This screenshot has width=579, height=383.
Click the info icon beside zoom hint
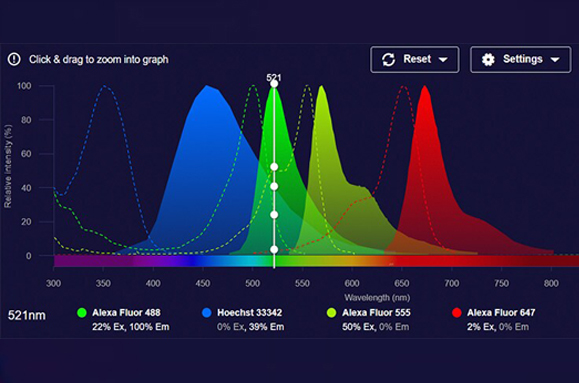coord(14,59)
